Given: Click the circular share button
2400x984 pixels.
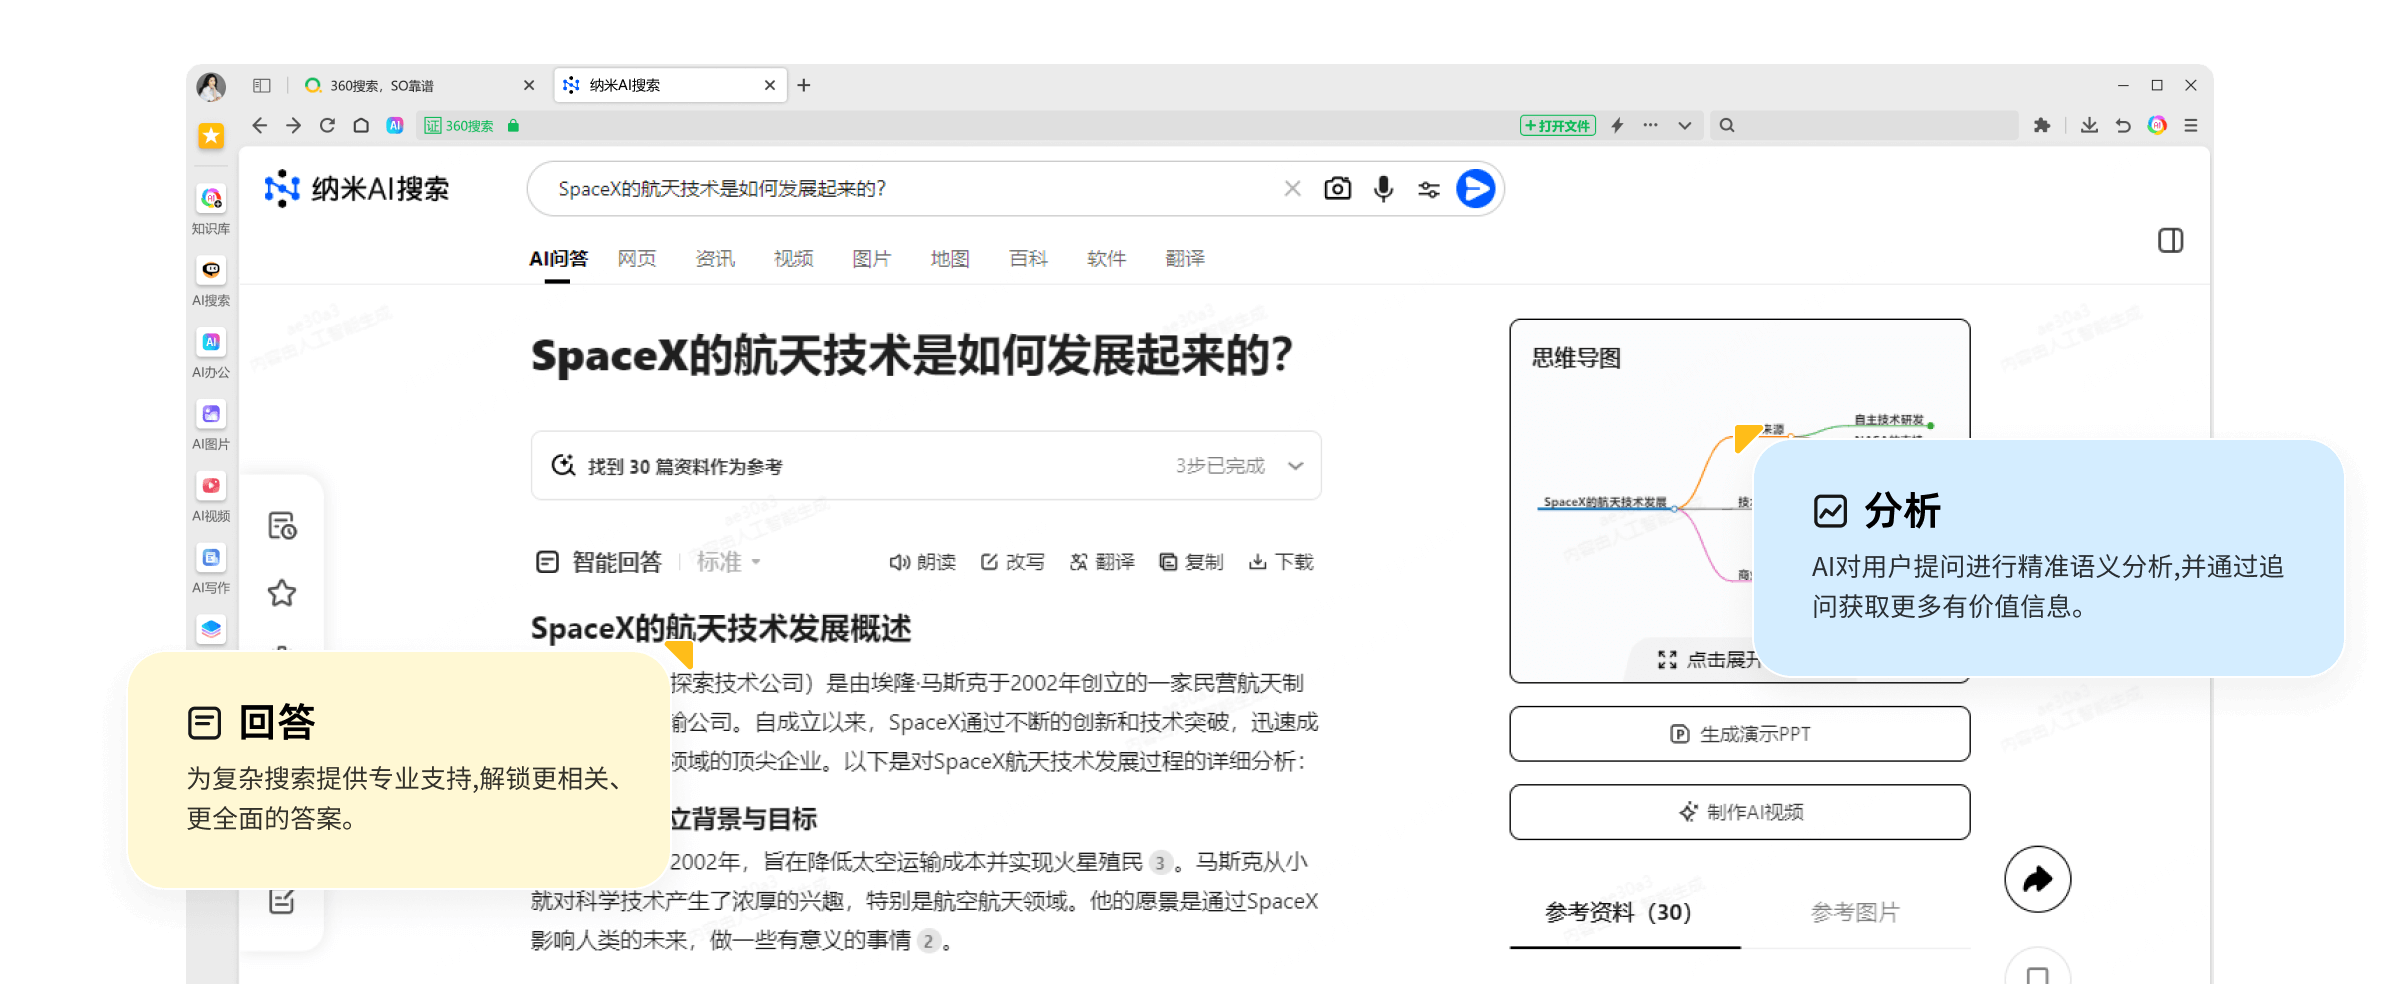Looking at the screenshot, I should (x=2037, y=879).
